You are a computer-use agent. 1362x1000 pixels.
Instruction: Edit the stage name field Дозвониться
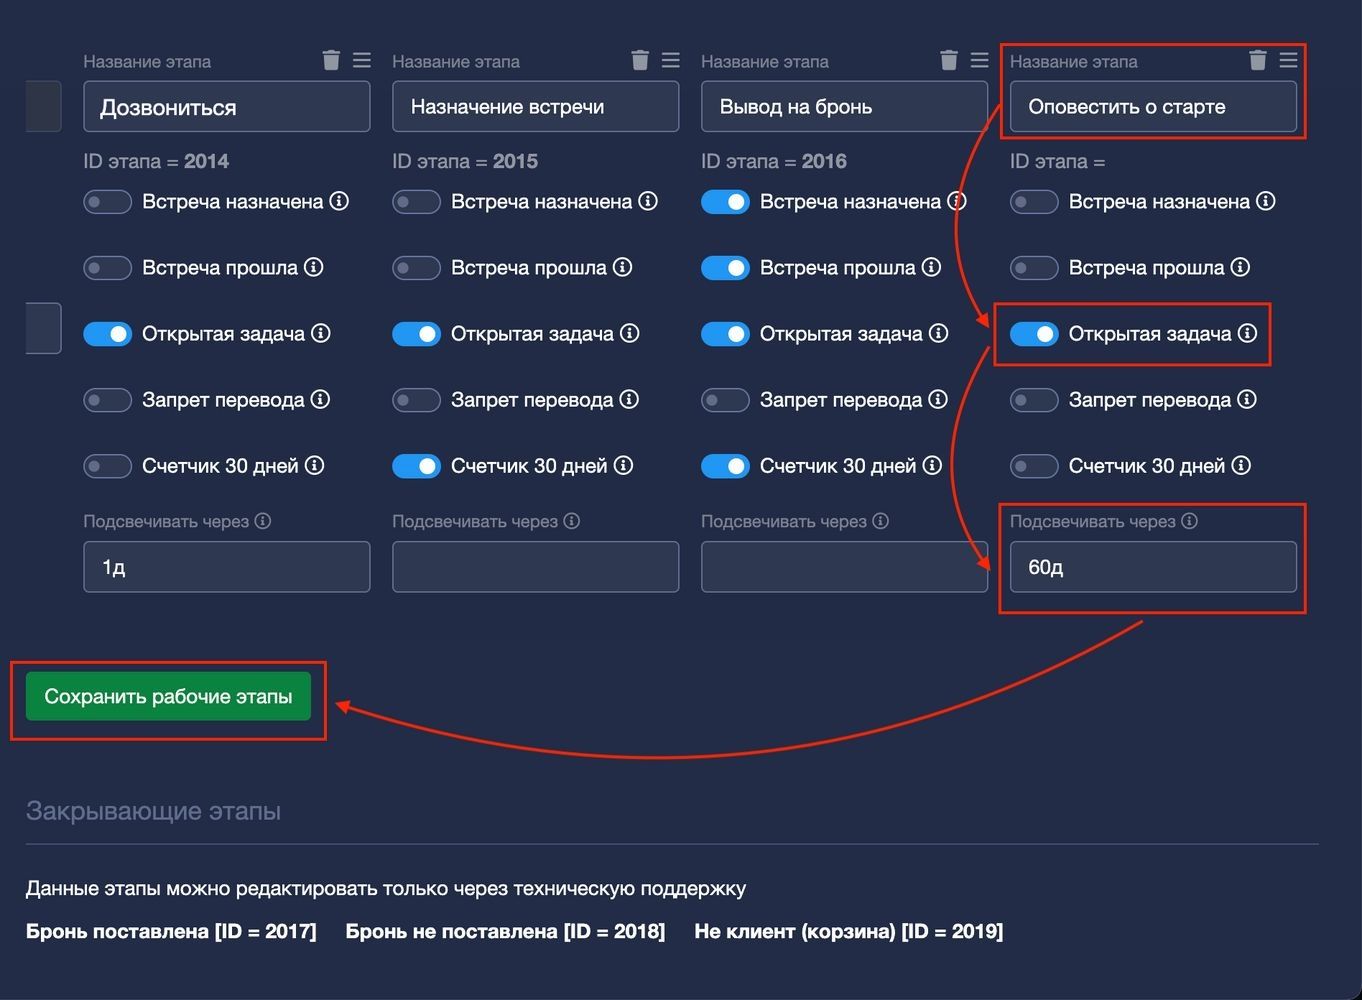[227, 107]
